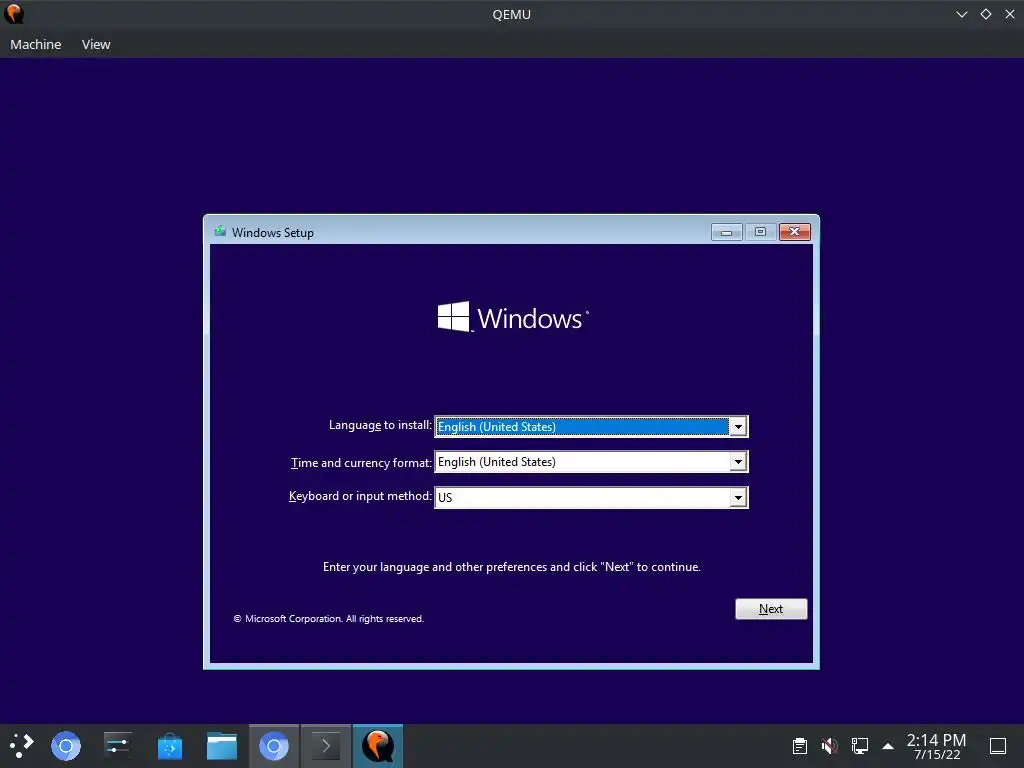Expand the Time and currency format dropdown arrow
This screenshot has width=1024, height=768.
pyautogui.click(x=738, y=462)
